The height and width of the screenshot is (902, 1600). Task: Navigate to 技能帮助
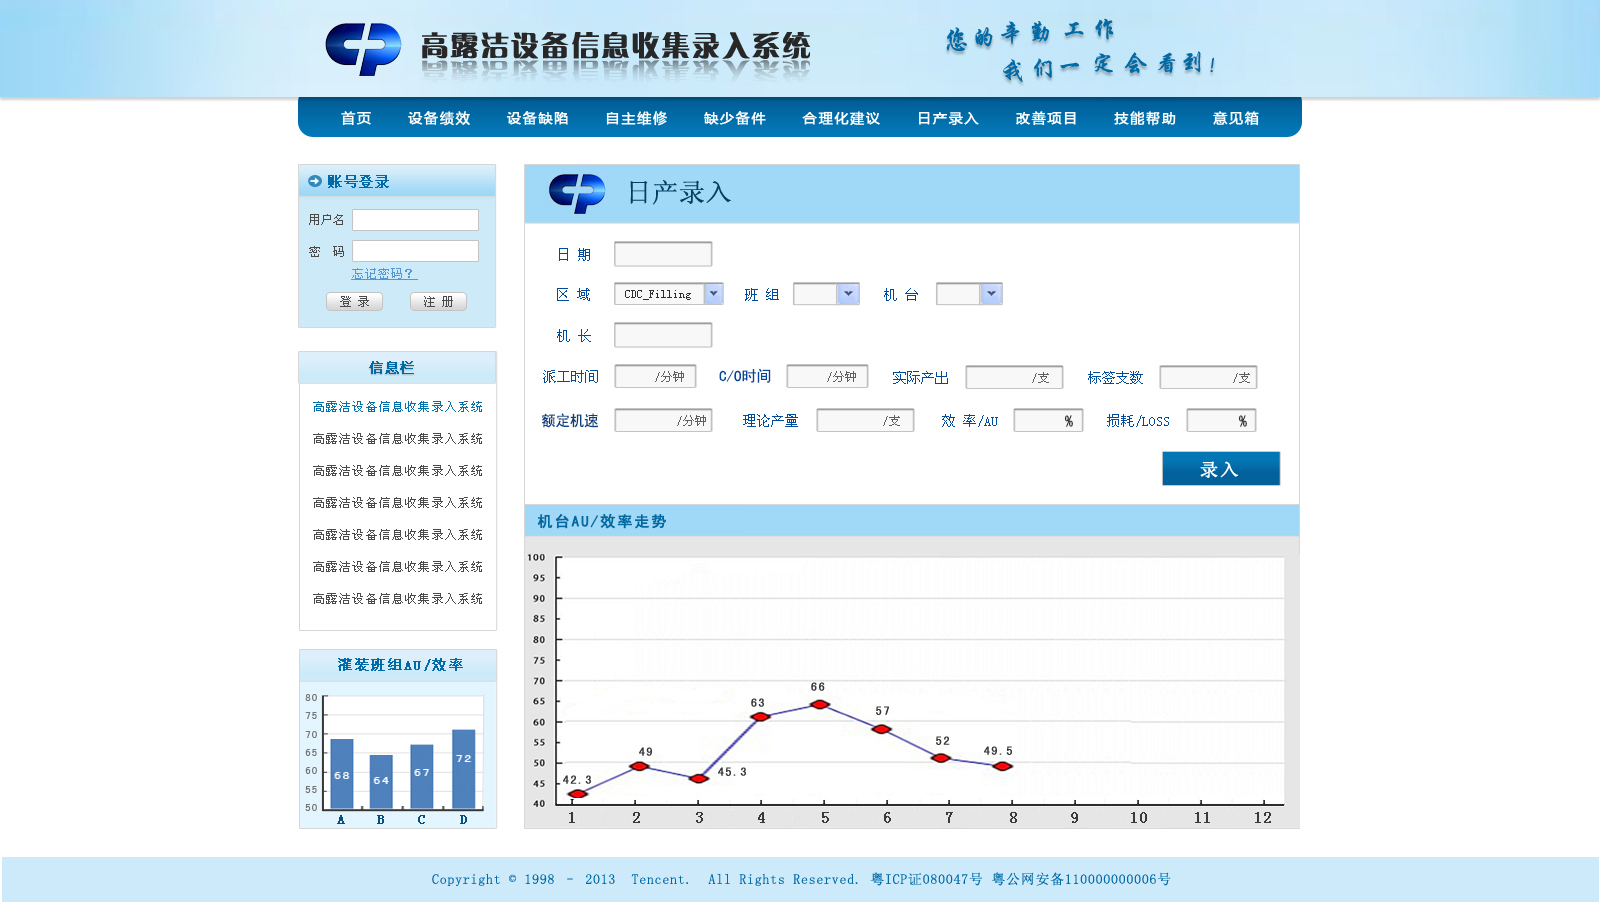(1144, 117)
